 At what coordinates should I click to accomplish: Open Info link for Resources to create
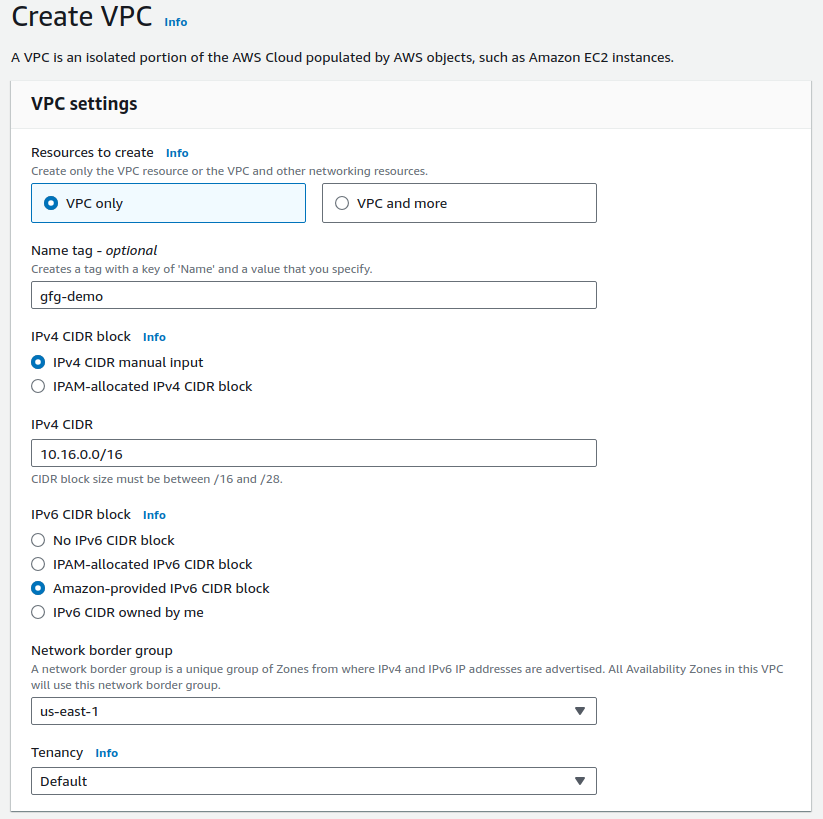coord(177,153)
